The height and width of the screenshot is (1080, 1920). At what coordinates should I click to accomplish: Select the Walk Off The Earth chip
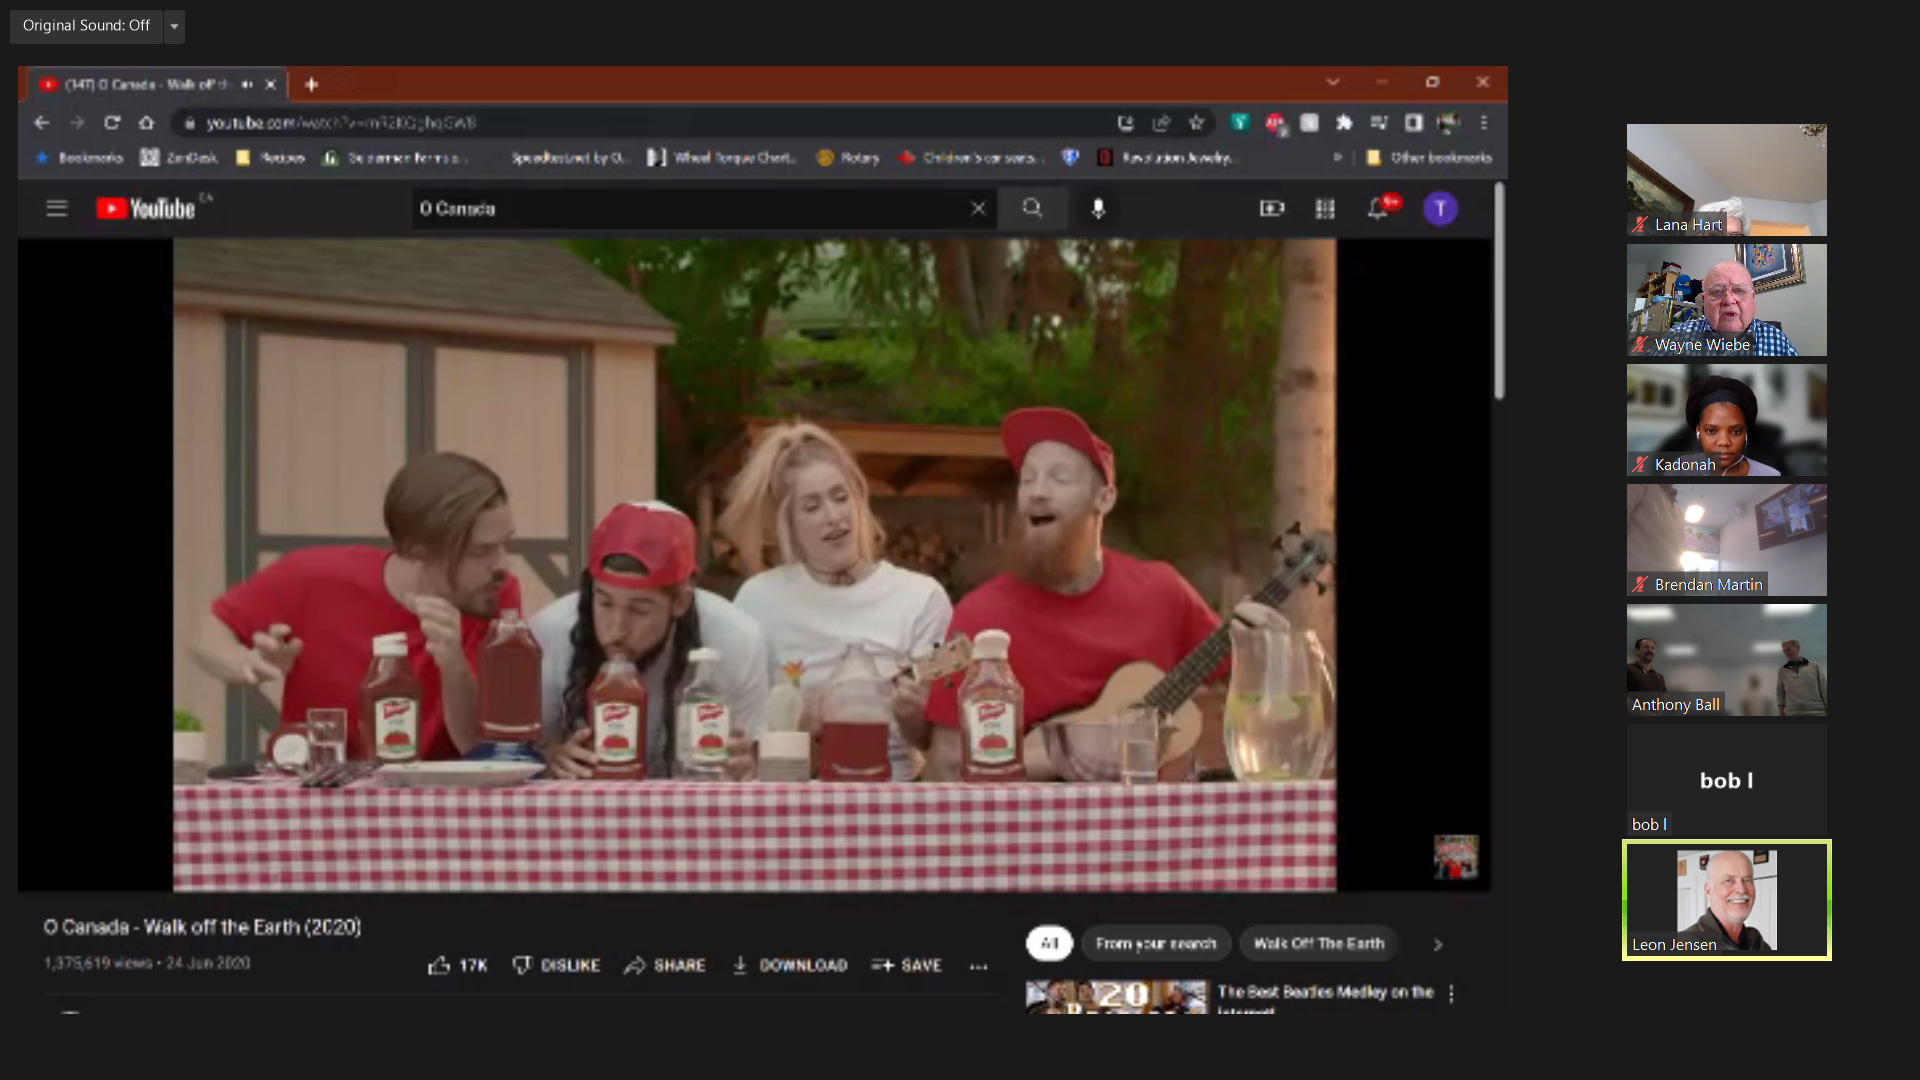click(1319, 943)
